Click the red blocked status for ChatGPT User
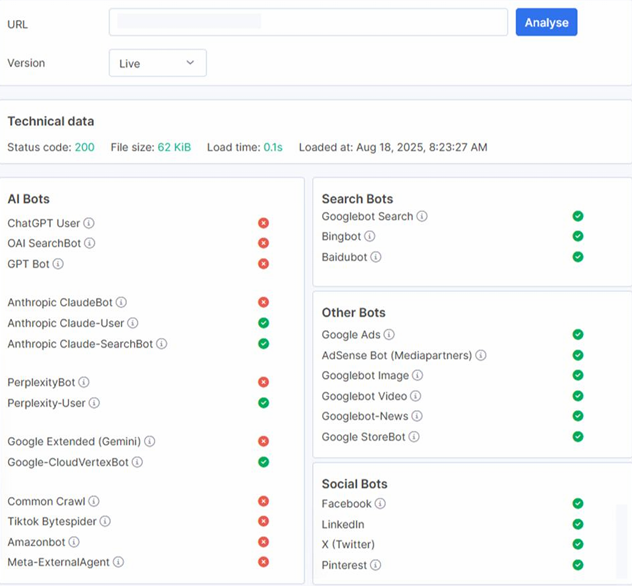 click(x=264, y=223)
